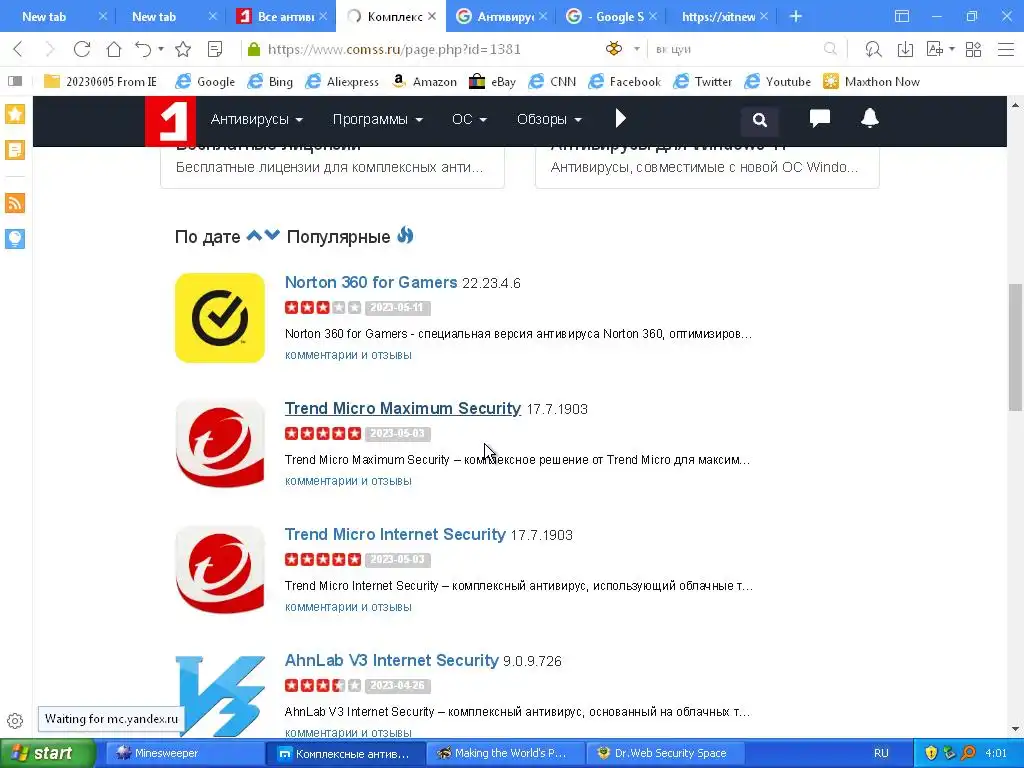Click the RU language indicator
The image size is (1024, 768).
(x=881, y=753)
